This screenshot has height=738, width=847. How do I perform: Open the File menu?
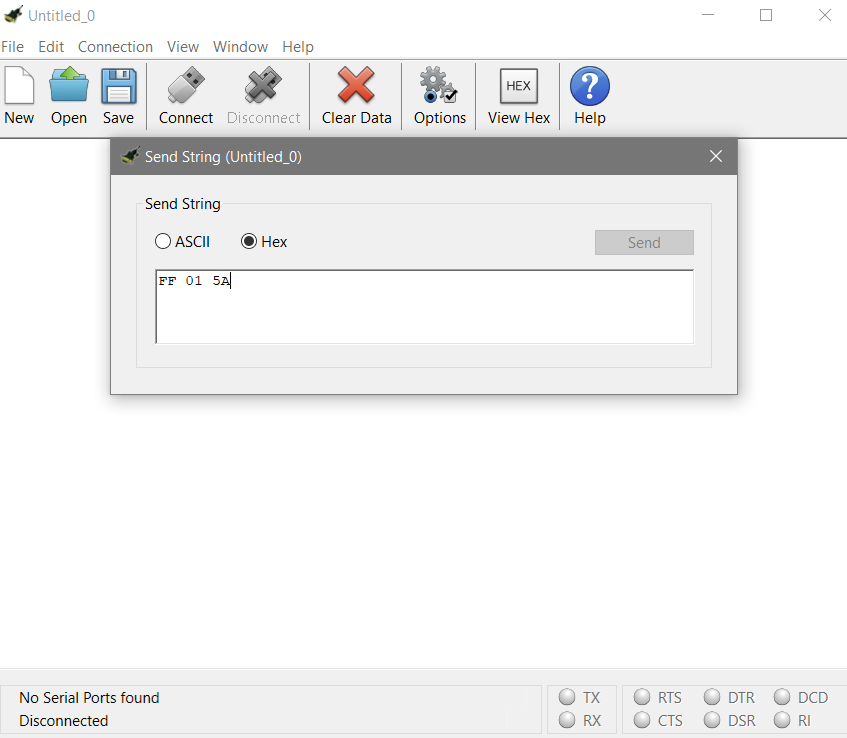13,47
